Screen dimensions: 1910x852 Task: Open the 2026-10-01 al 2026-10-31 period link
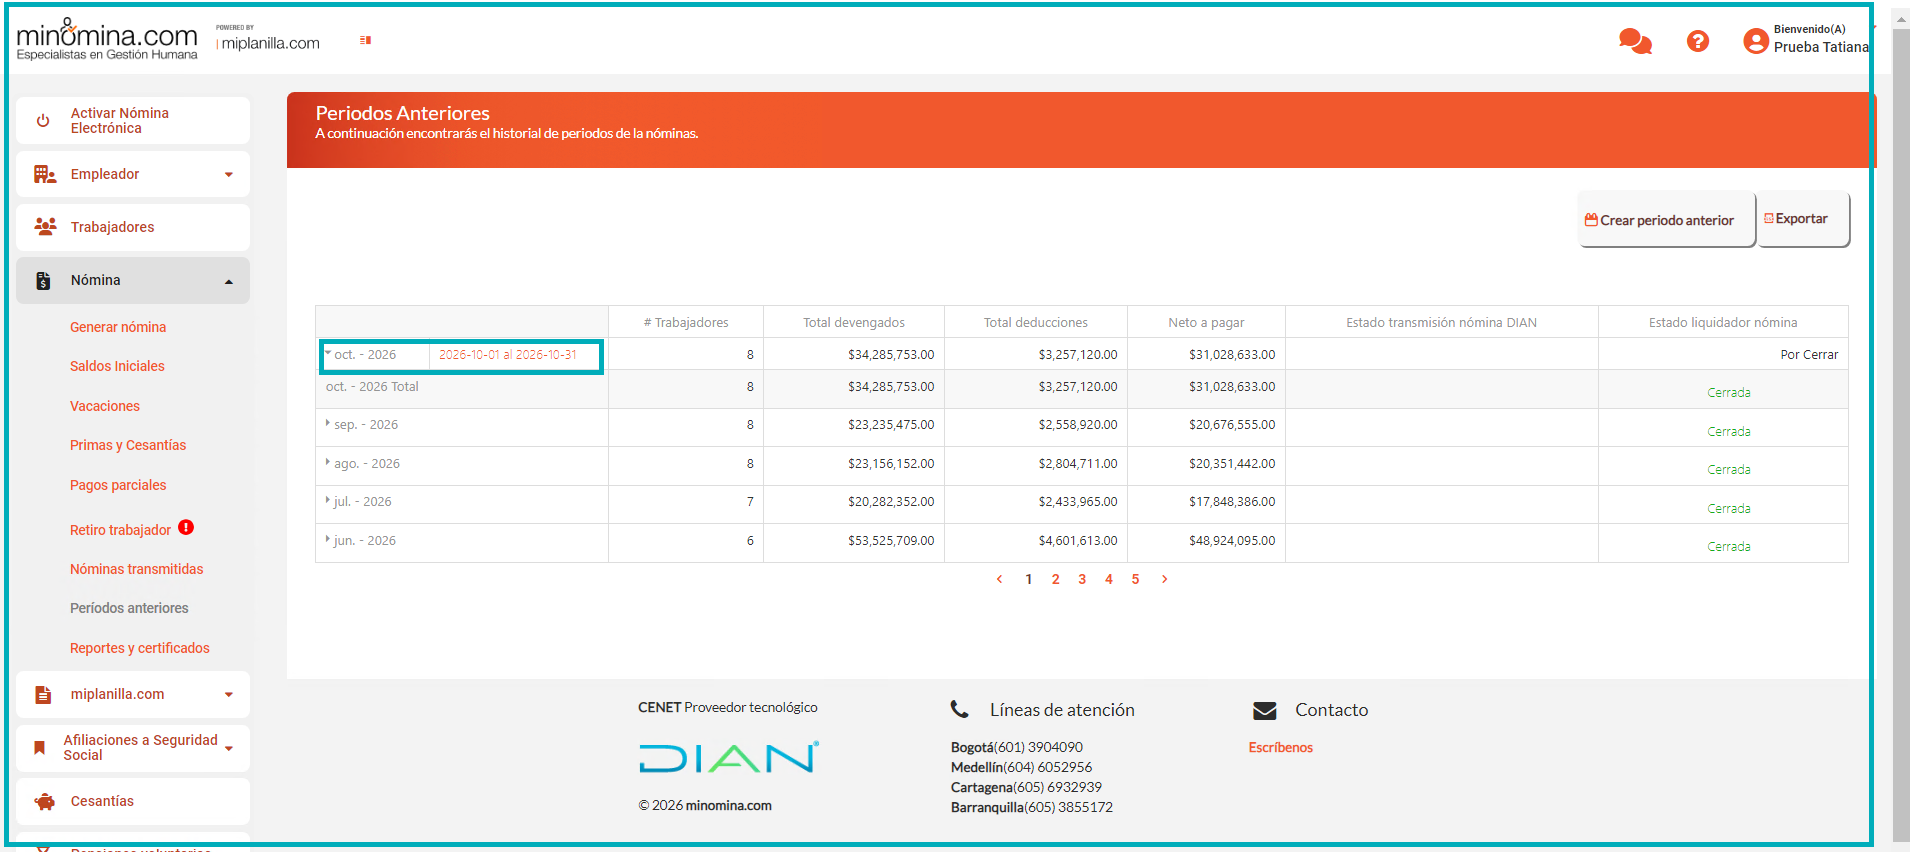coord(508,355)
